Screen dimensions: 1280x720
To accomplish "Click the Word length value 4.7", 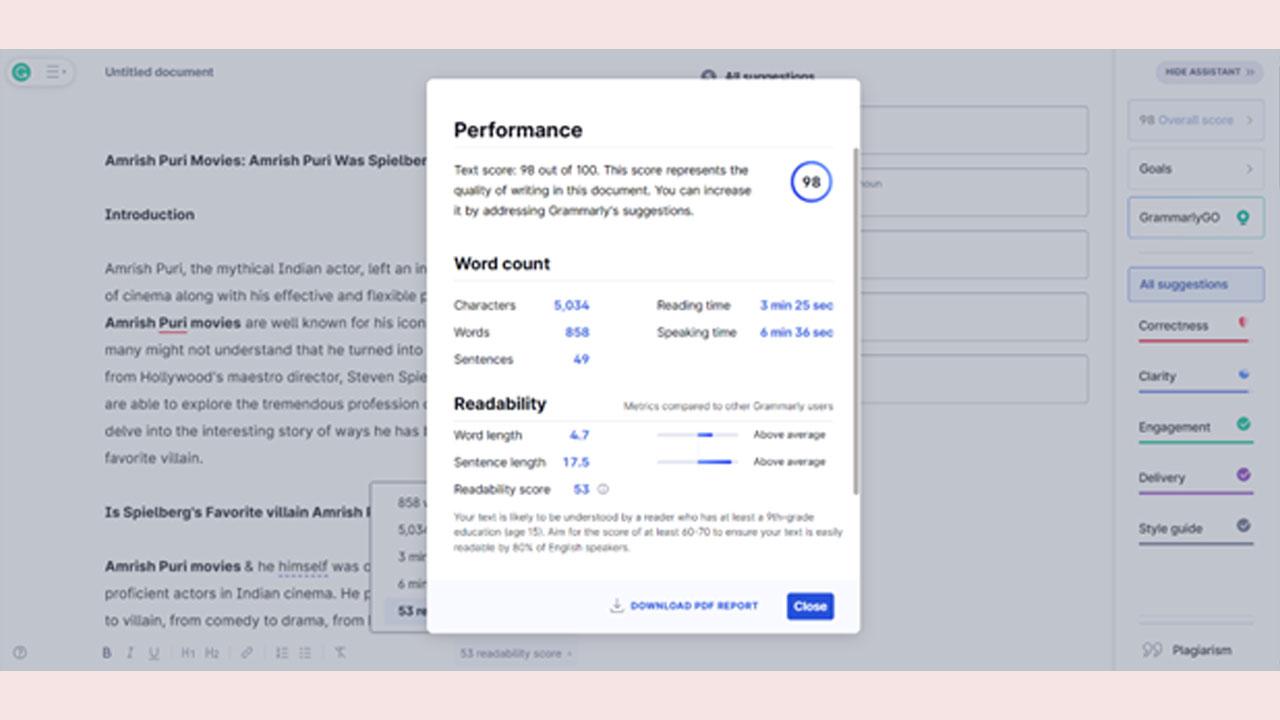I will point(579,435).
